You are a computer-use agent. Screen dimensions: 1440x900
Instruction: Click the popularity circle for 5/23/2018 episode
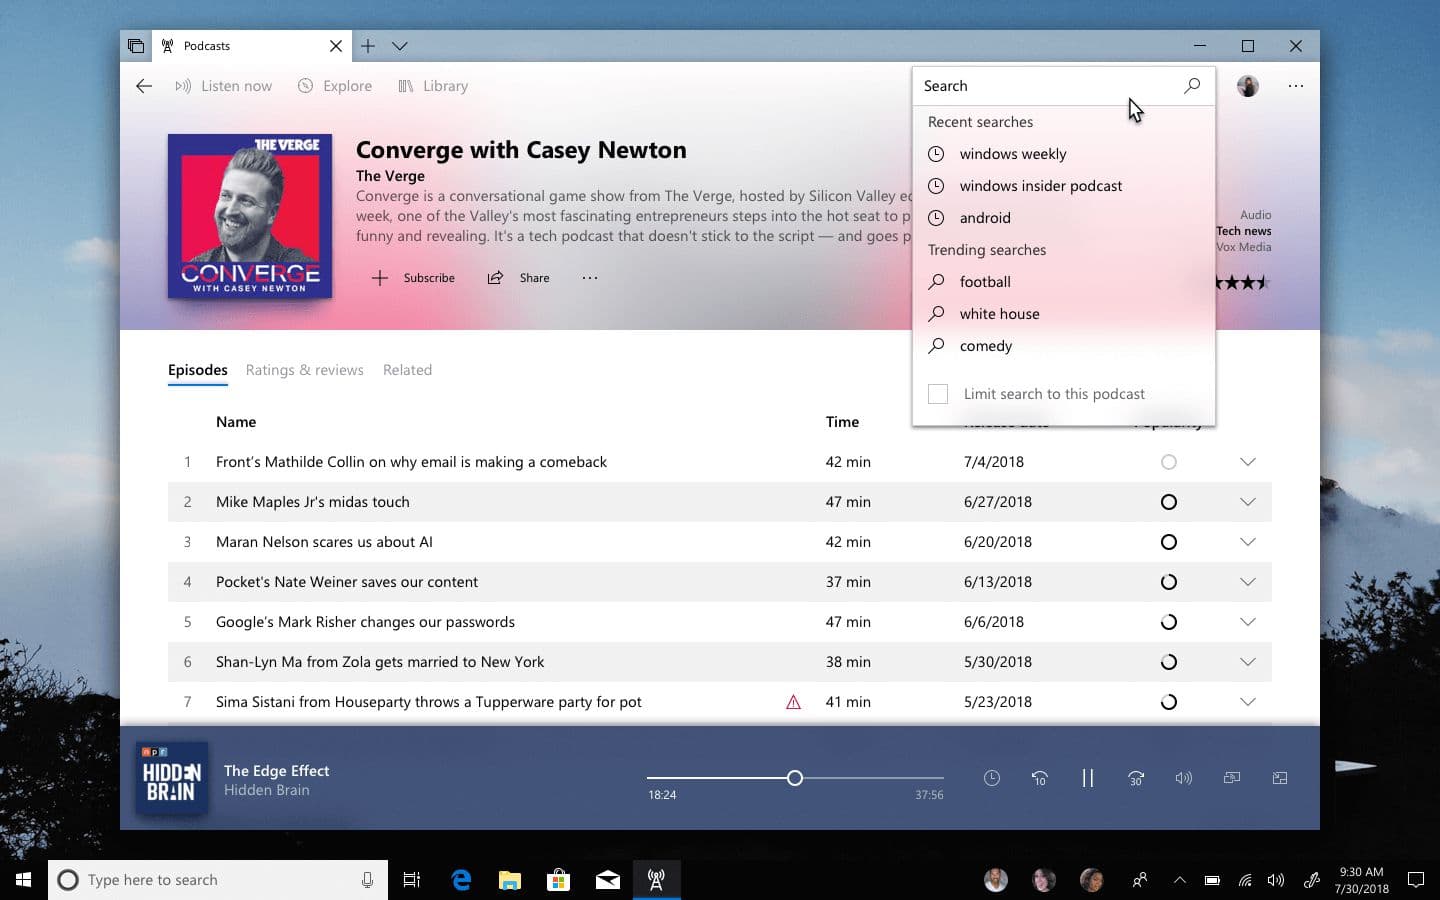coord(1169,702)
